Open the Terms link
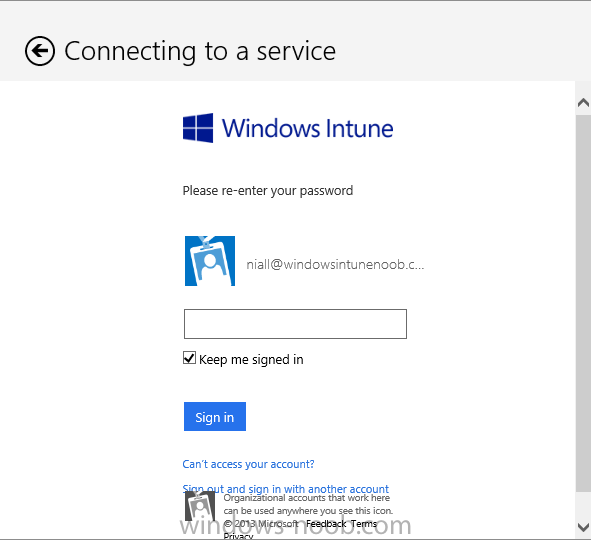This screenshot has width=591, height=540. 364,524
